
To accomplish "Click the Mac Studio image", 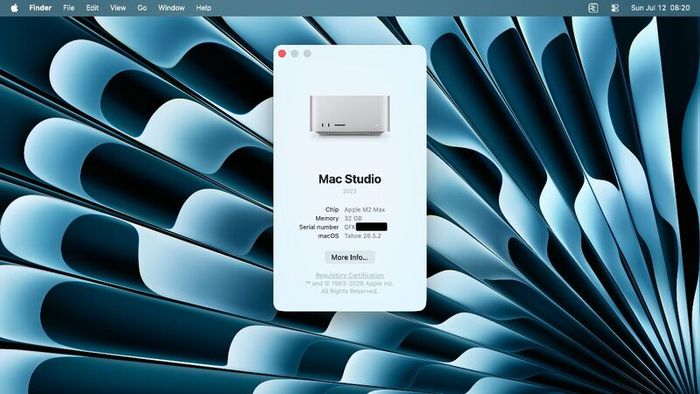I will (x=350, y=116).
